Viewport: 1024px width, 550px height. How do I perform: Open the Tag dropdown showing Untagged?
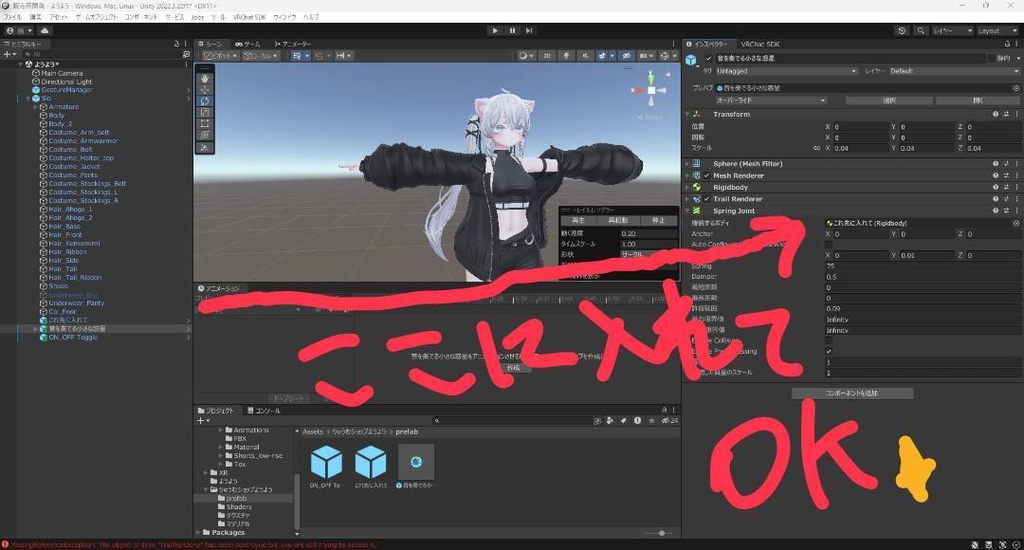(x=786, y=71)
